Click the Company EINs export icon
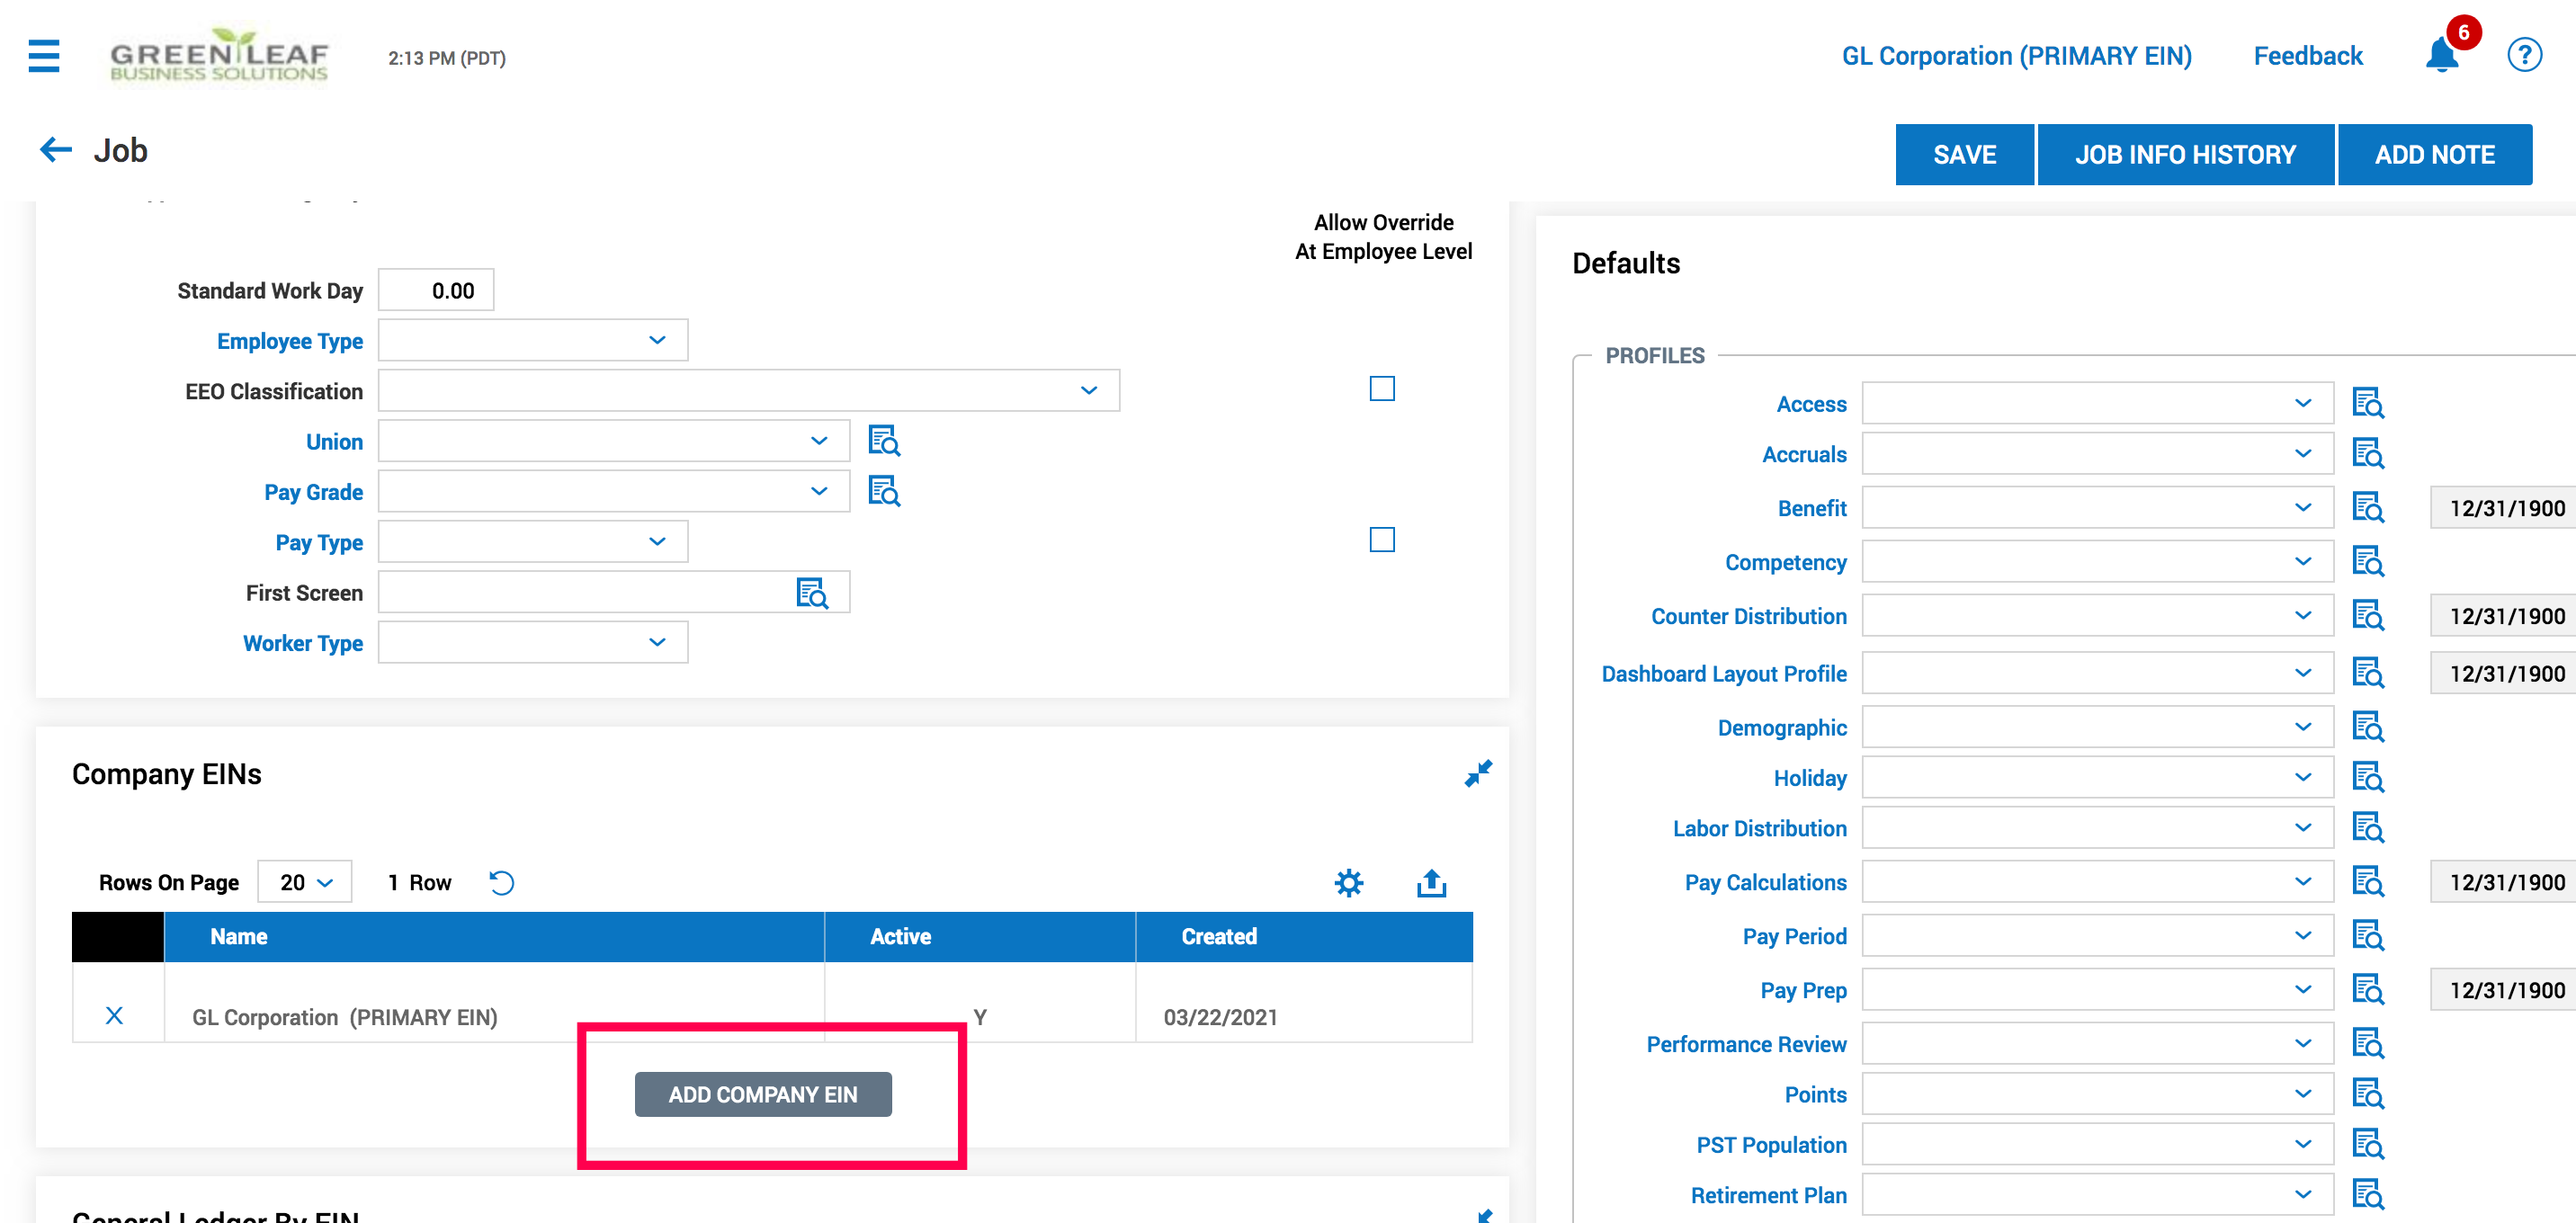The height and width of the screenshot is (1223, 2576). [1431, 882]
